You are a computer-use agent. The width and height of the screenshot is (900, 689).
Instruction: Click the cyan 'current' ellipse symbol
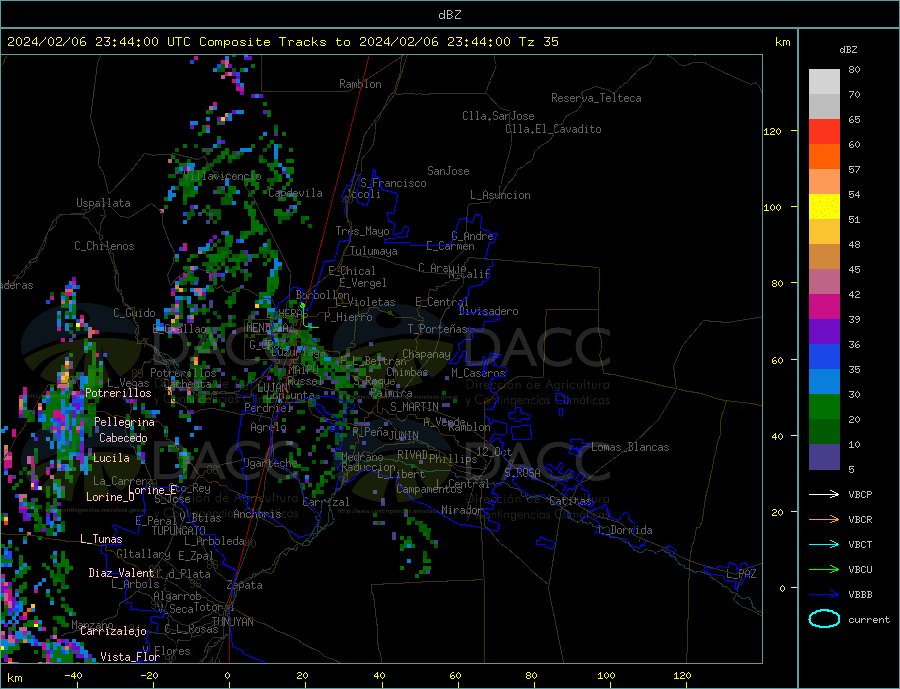[x=824, y=619]
